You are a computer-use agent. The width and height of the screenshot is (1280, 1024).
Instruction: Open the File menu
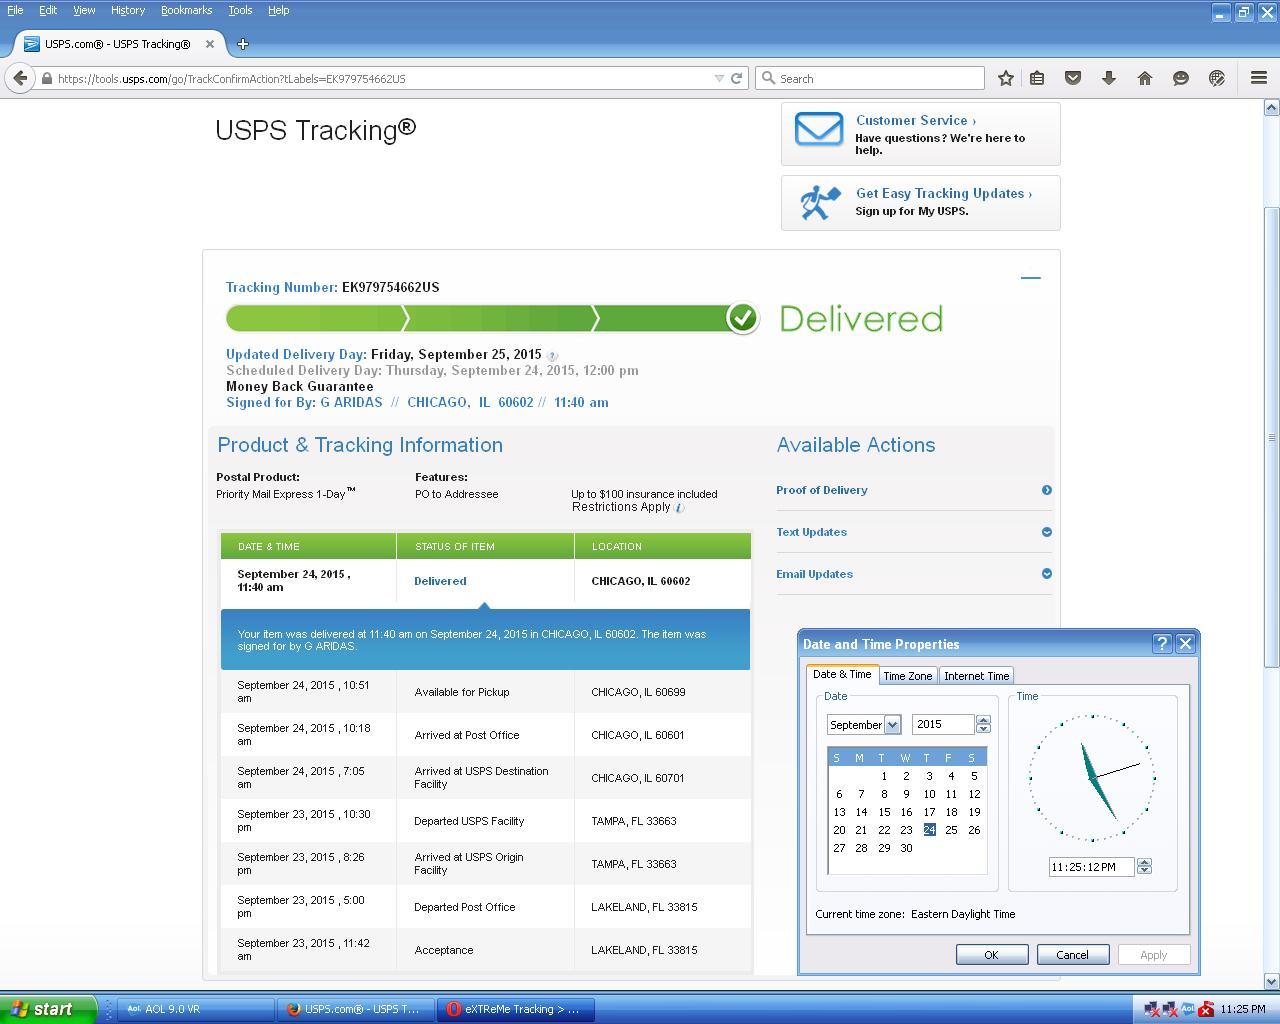point(15,10)
